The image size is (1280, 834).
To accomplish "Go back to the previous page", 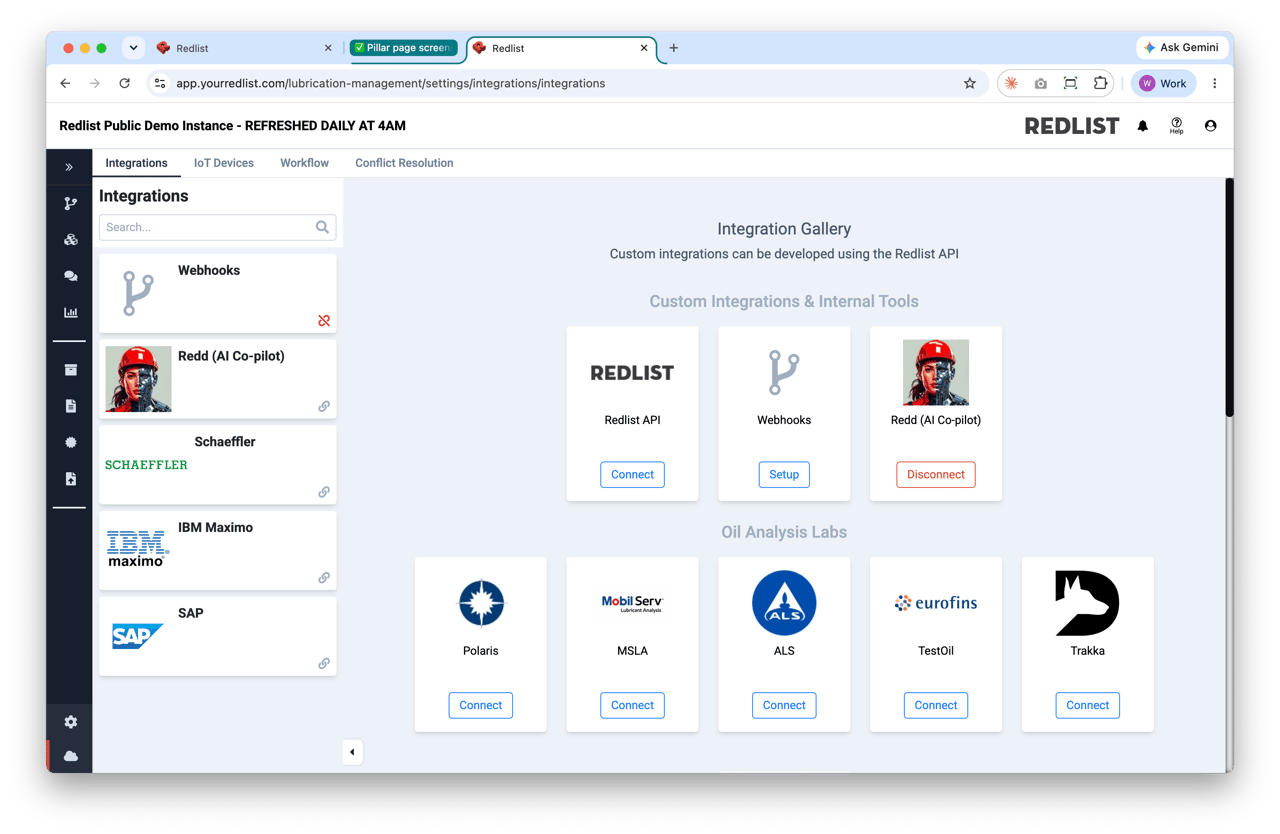I will (66, 84).
